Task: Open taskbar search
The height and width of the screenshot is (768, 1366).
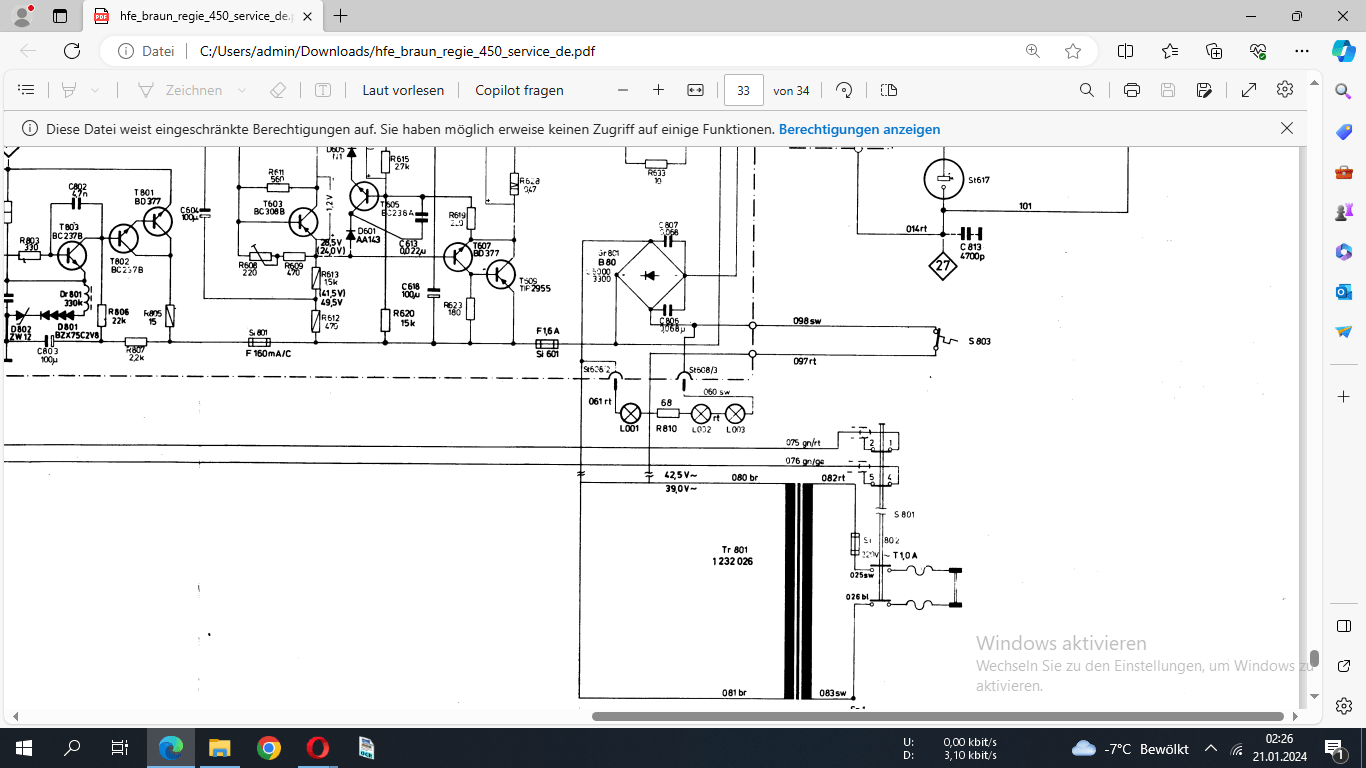Action: click(72, 748)
